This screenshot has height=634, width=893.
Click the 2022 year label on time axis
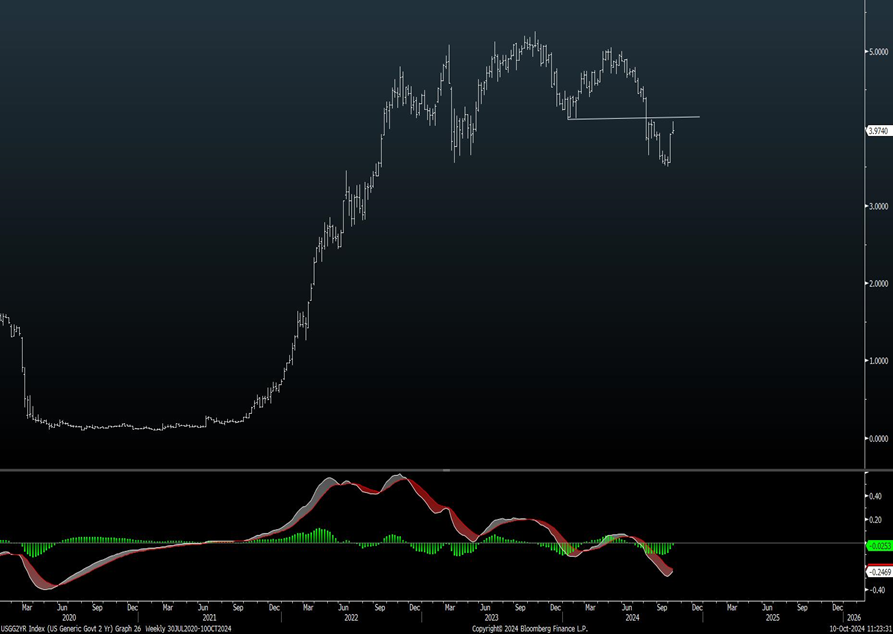click(351, 617)
